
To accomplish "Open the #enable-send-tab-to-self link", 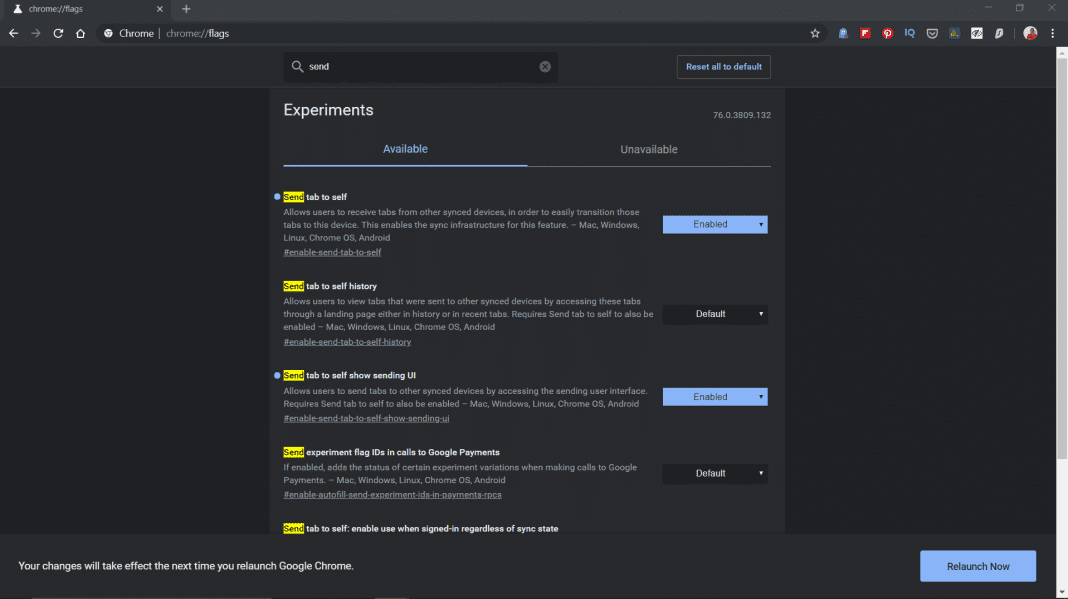I will click(x=332, y=252).
